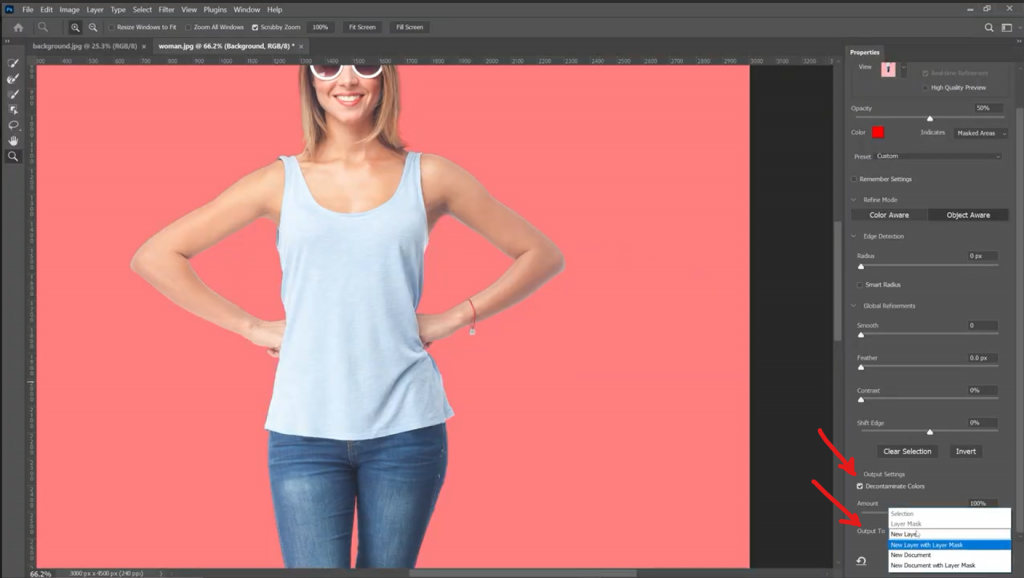Image resolution: width=1024 pixels, height=578 pixels.
Task: Open the Indicates Masked Areas dropdown
Action: coord(980,133)
